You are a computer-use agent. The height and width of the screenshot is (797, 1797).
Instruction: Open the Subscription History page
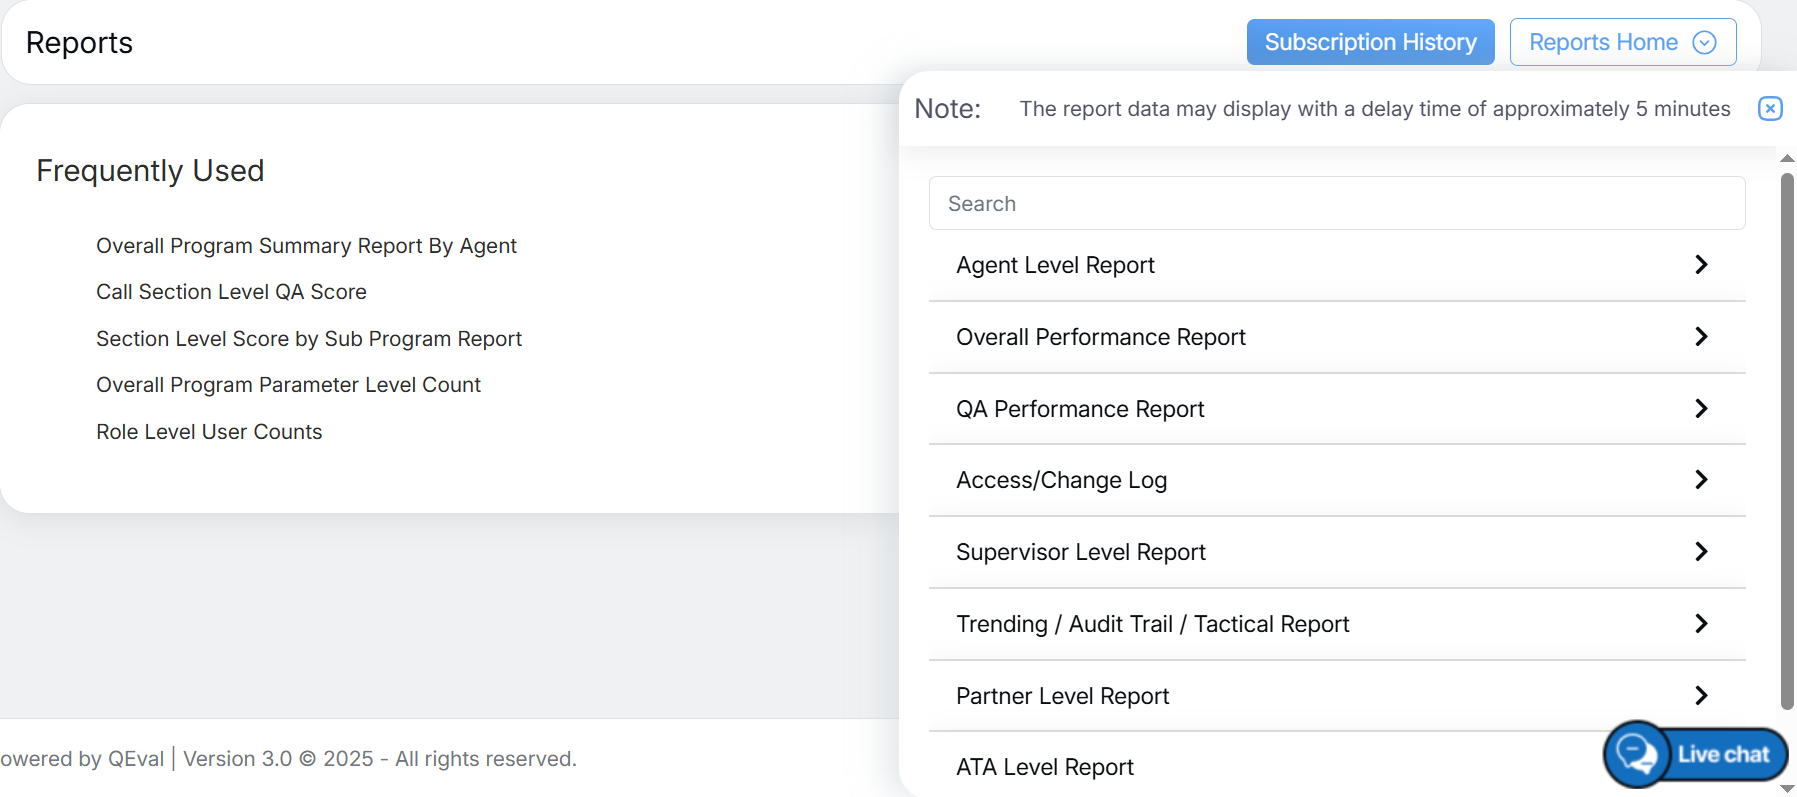(x=1369, y=42)
